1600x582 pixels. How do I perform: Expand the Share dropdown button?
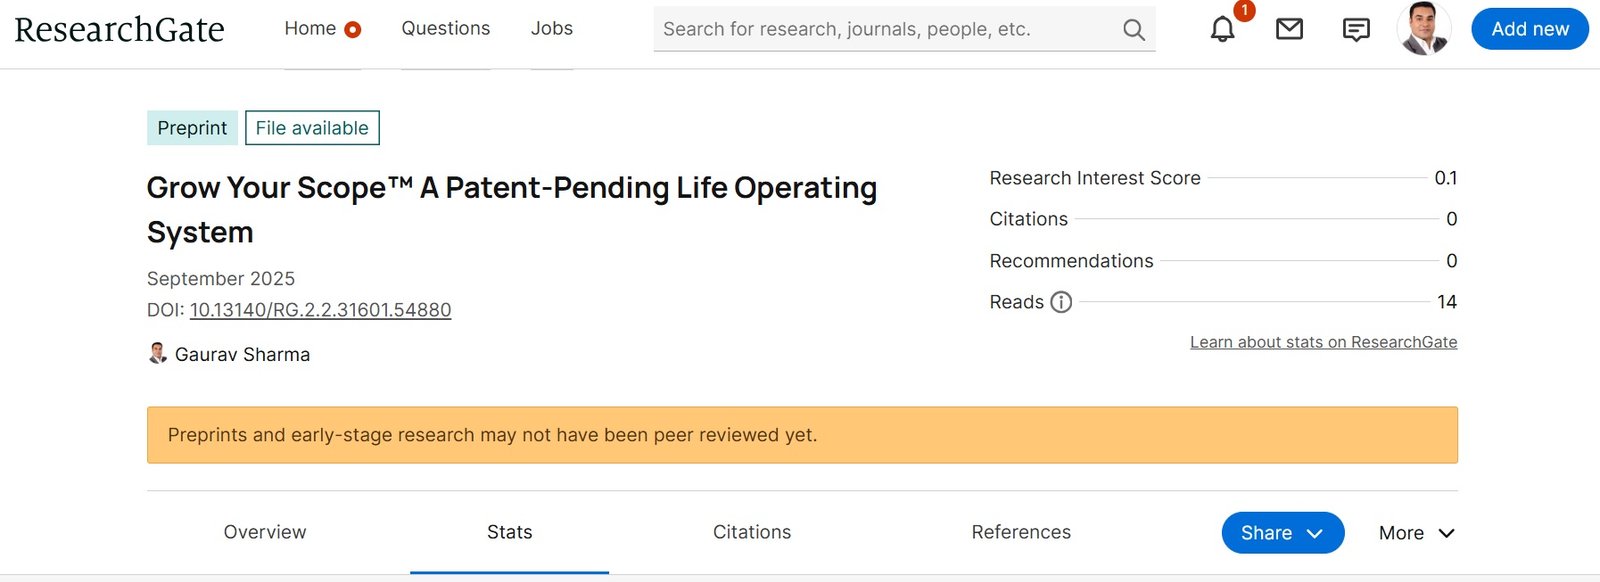1282,533
